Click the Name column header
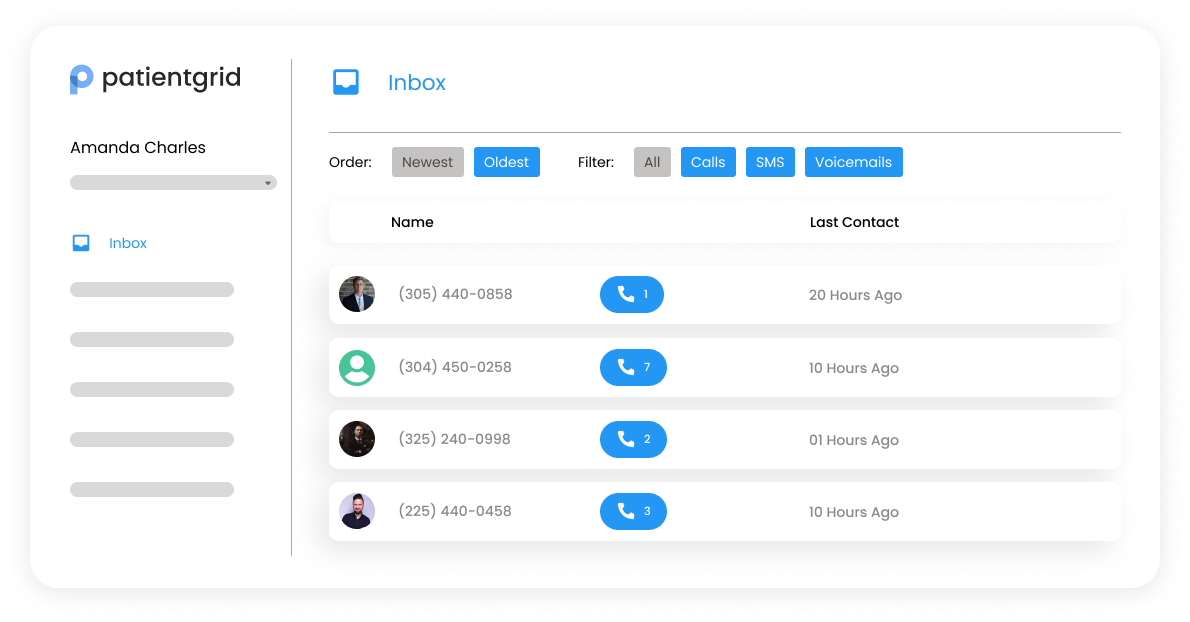 pyautogui.click(x=412, y=222)
